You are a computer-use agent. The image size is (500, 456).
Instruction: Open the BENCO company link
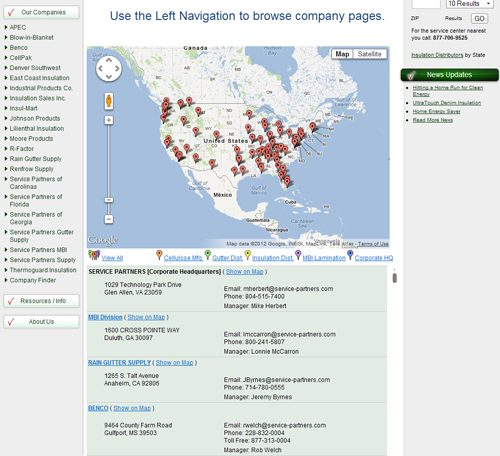point(98,408)
